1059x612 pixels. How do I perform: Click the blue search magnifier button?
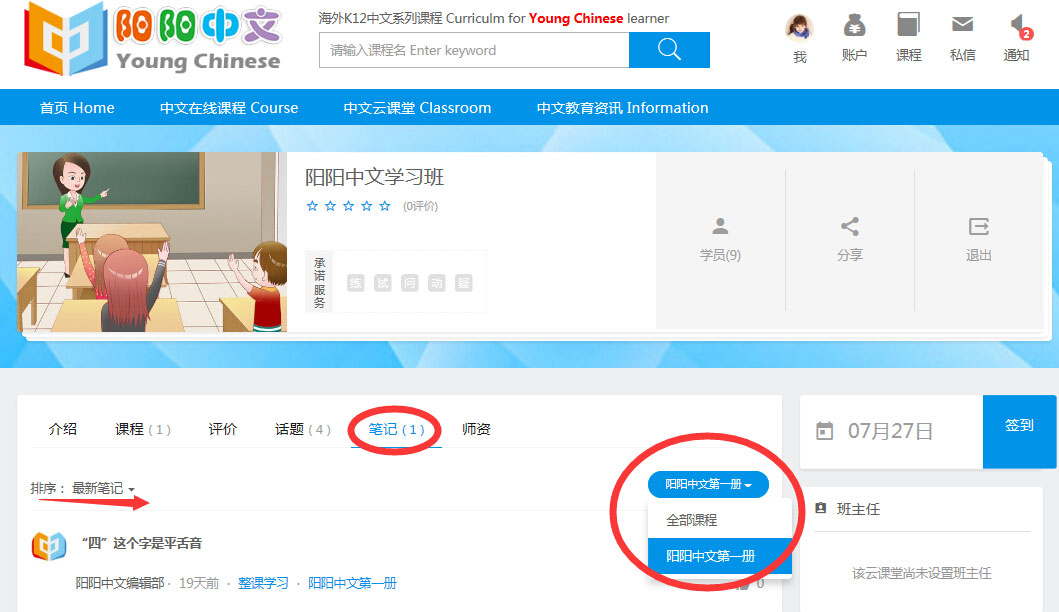[x=669, y=50]
